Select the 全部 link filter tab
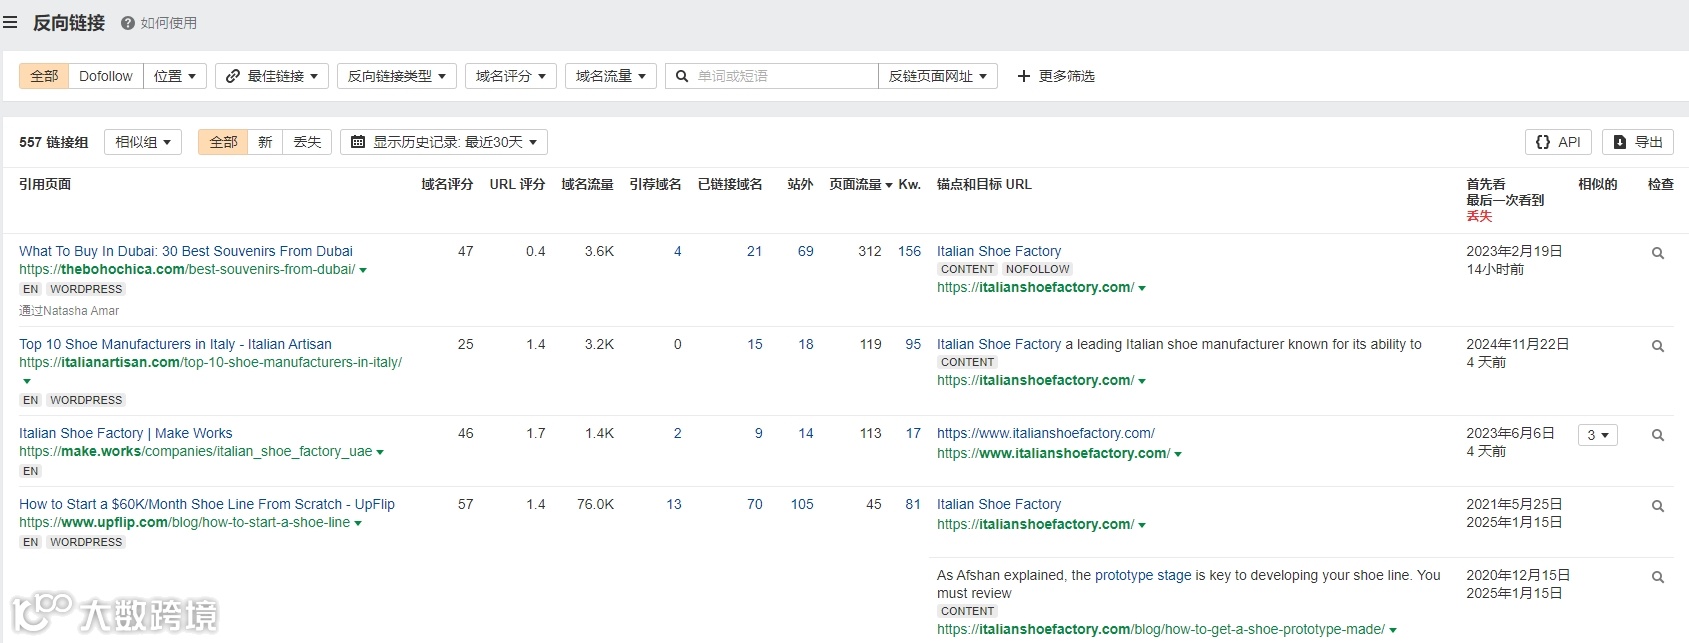 44,76
